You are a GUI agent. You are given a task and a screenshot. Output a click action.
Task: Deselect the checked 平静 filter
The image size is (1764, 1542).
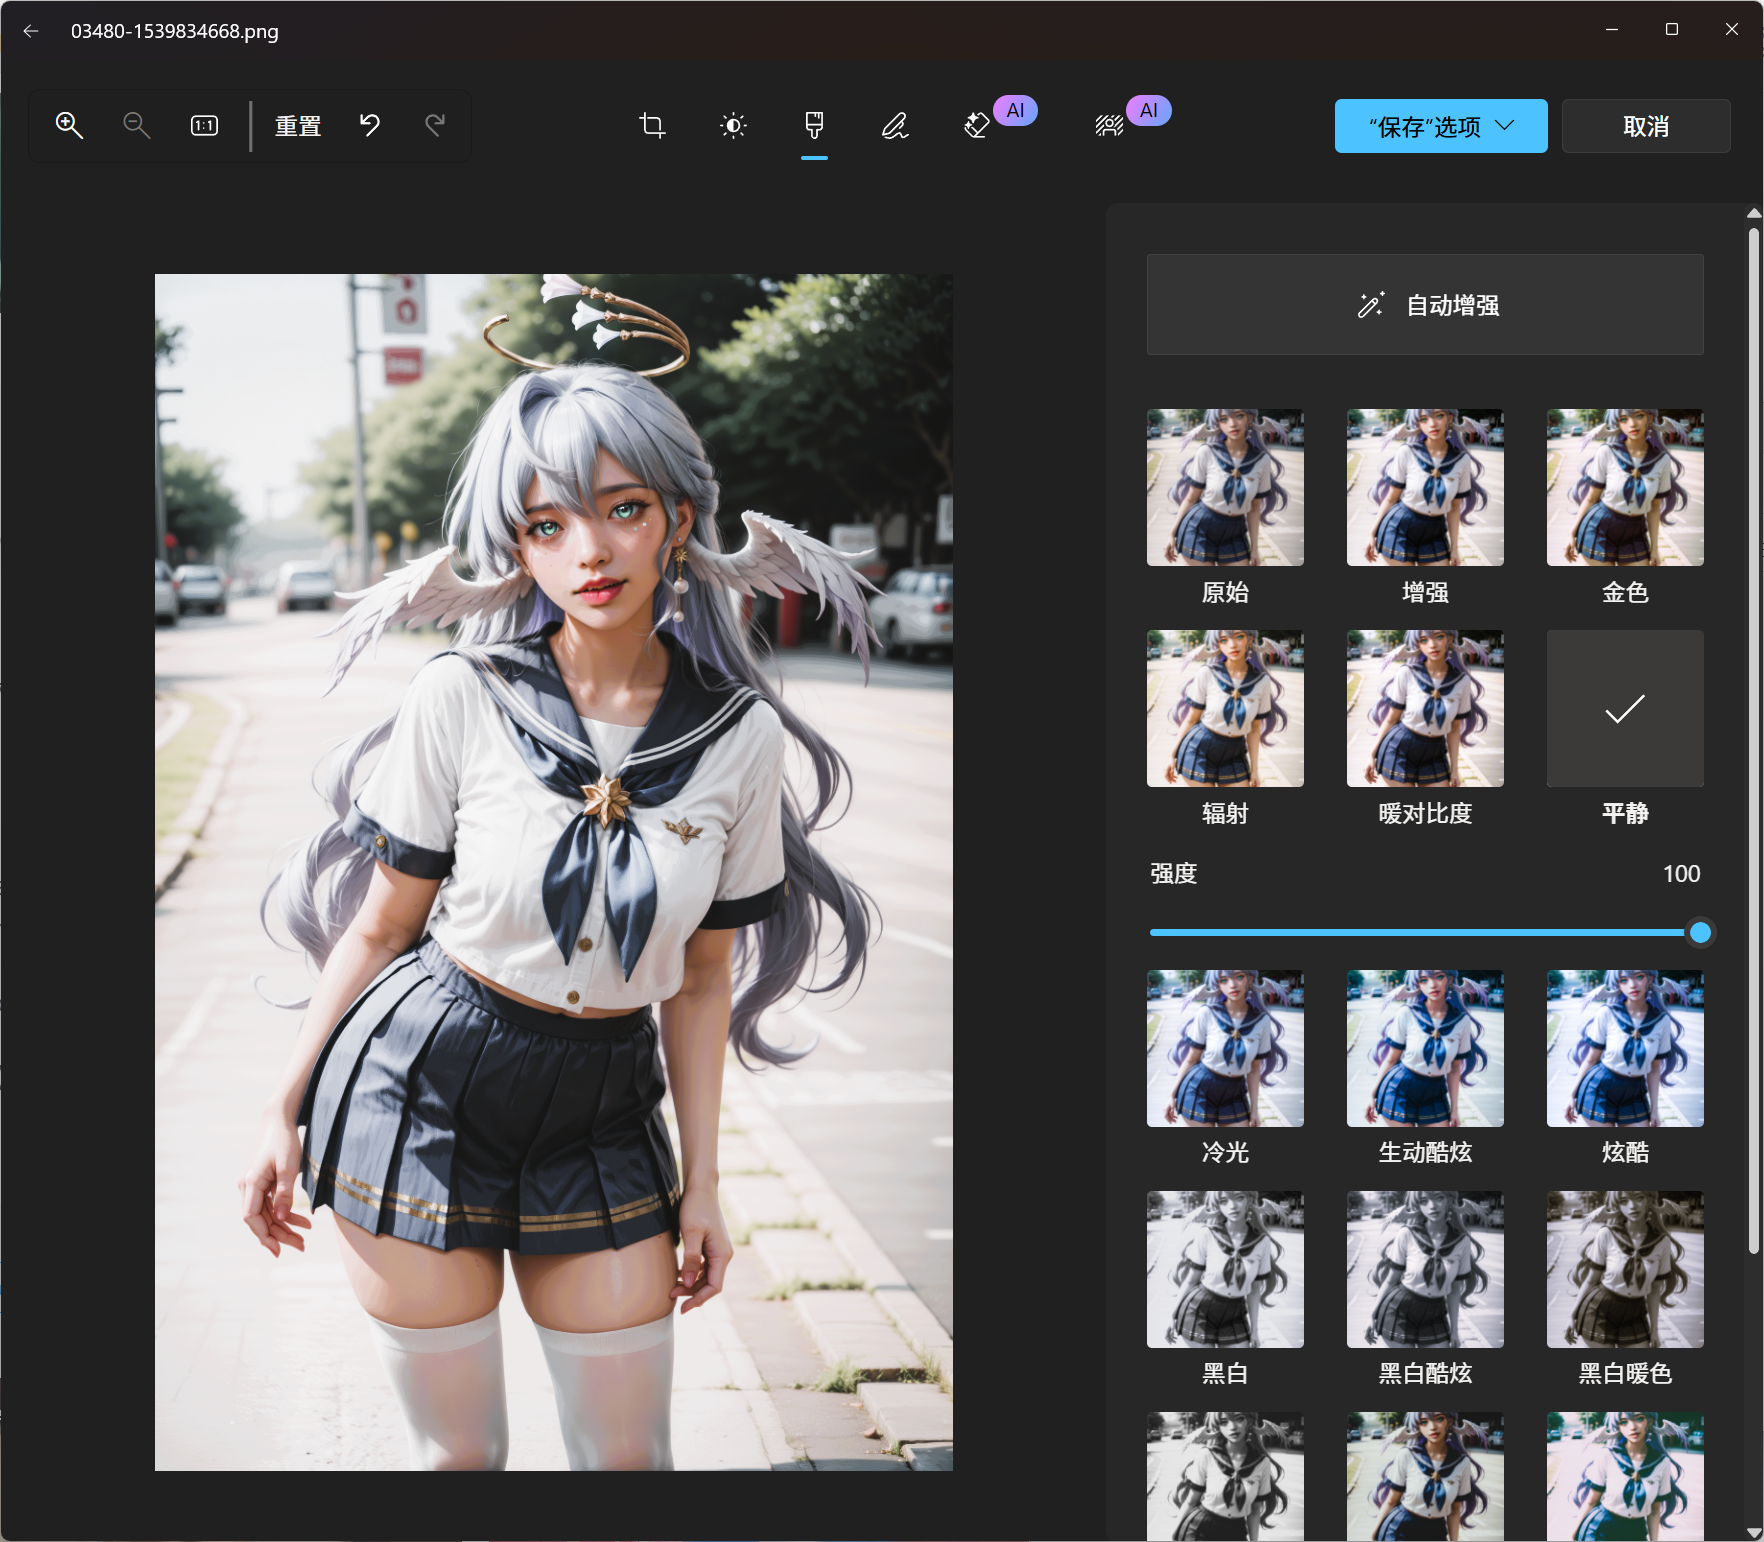tap(1624, 709)
